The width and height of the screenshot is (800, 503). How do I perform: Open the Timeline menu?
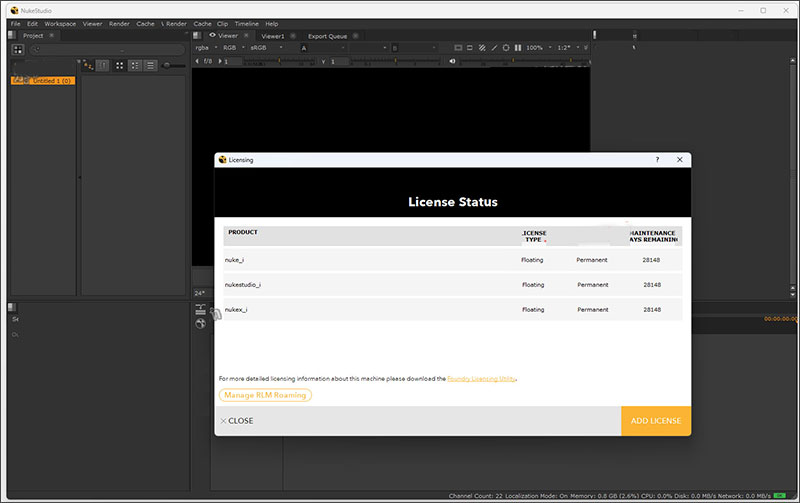[246, 23]
